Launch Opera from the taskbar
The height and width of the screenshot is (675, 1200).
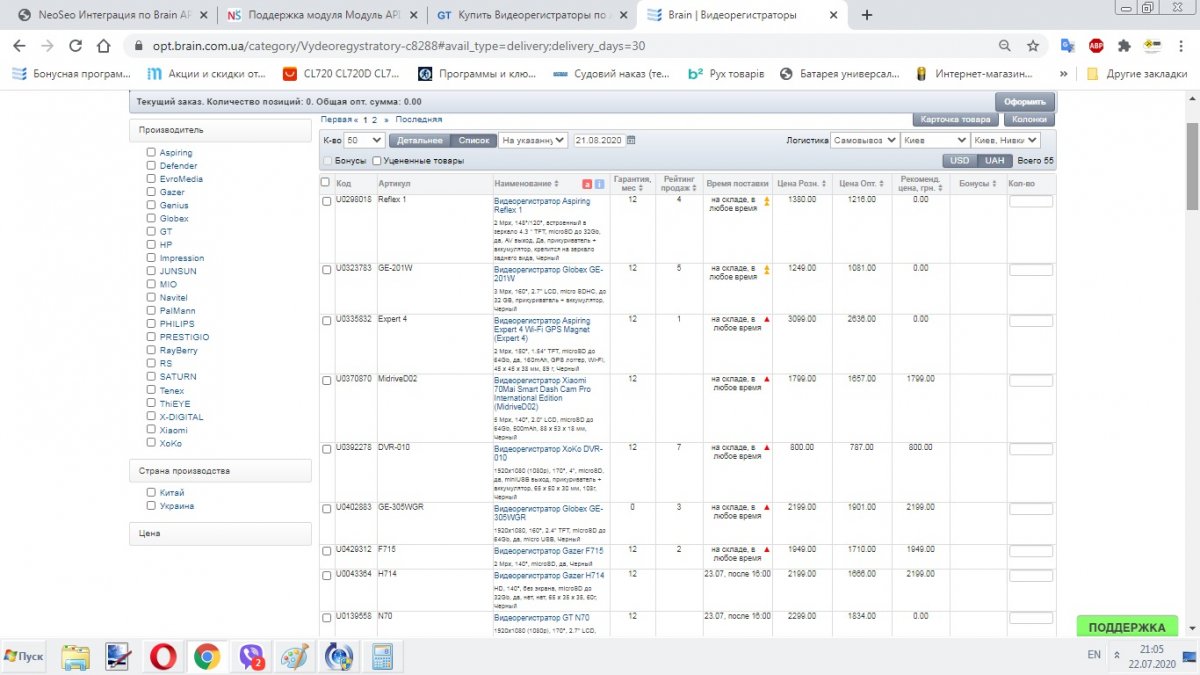(x=163, y=657)
